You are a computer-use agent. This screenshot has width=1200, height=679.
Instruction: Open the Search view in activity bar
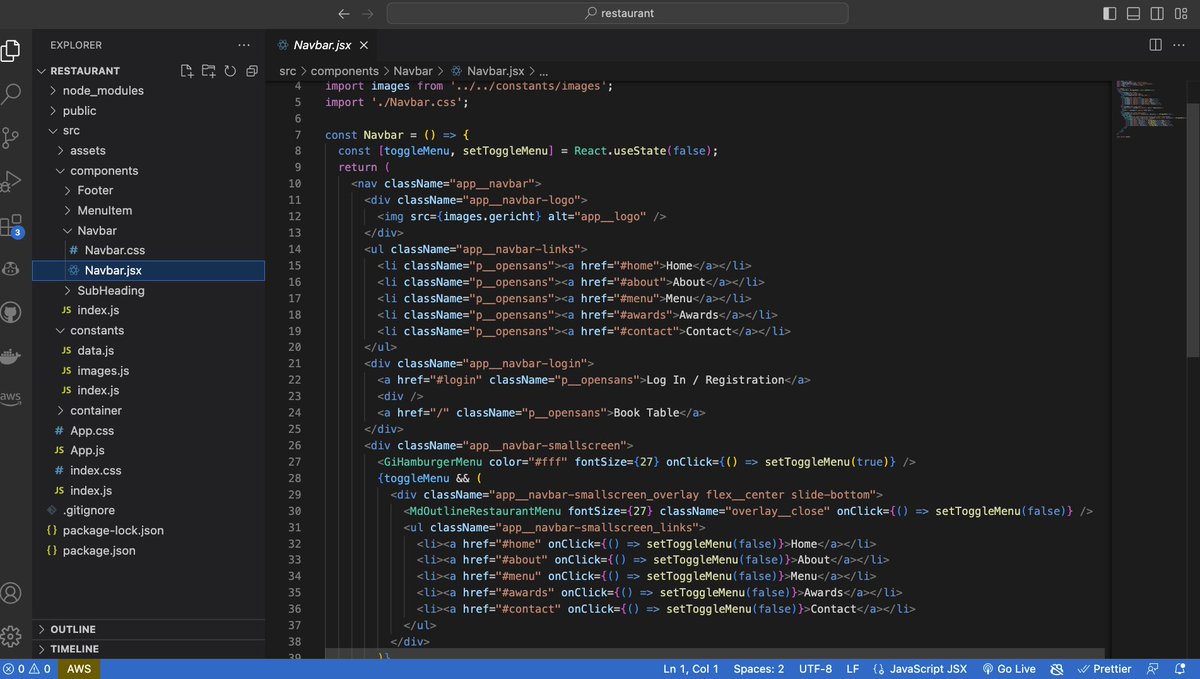tap(11, 94)
